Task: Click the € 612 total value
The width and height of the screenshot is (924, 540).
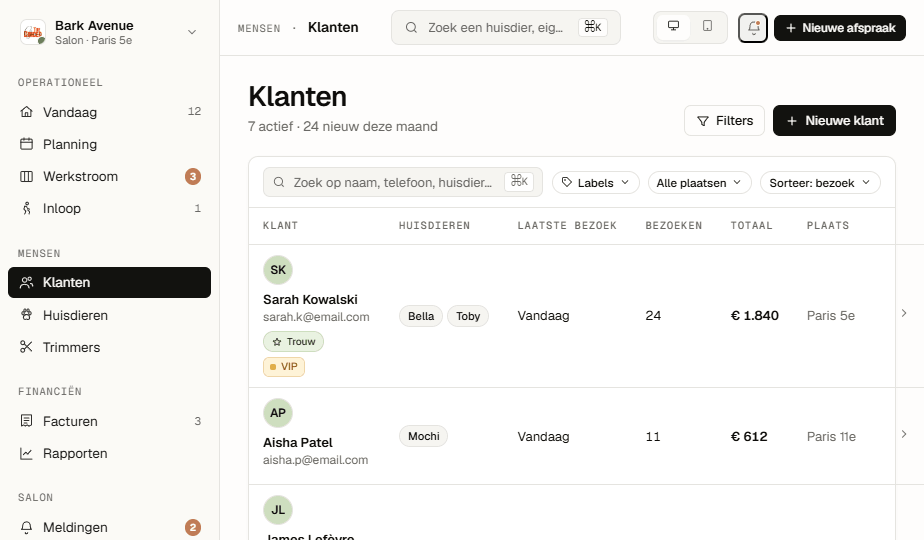Action: (749, 436)
